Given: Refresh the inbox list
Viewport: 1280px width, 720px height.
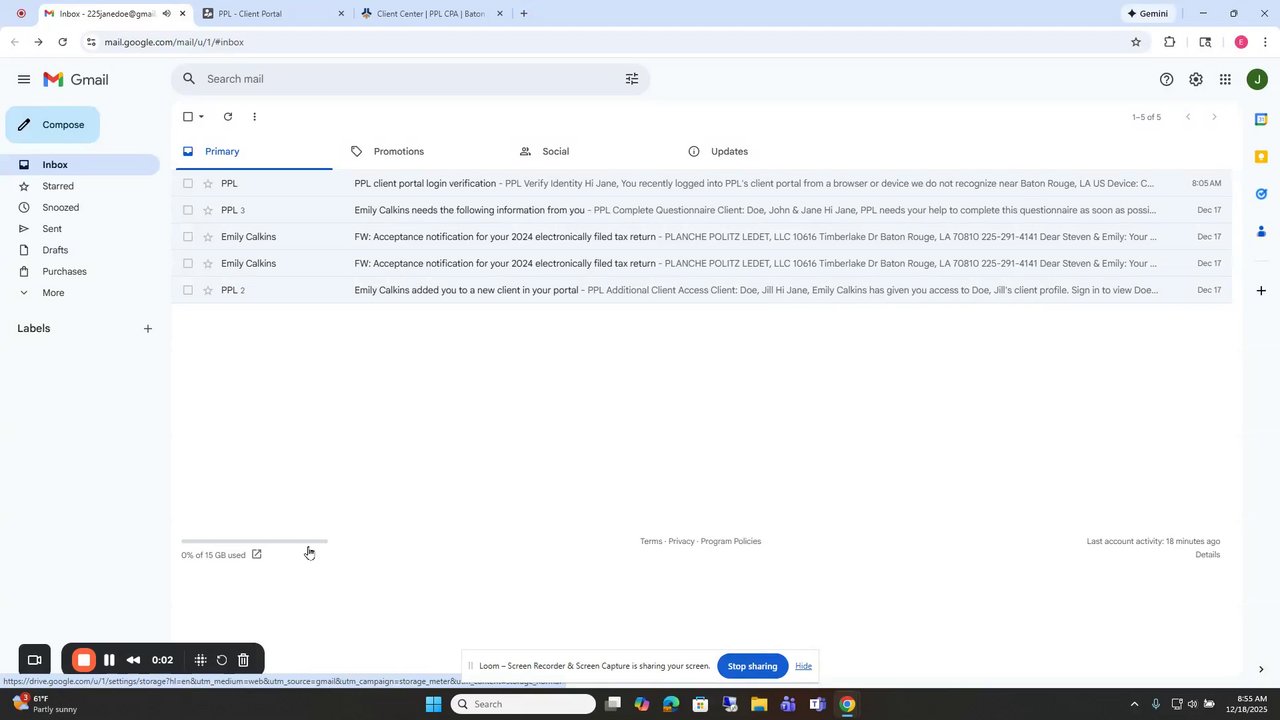Looking at the screenshot, I should pyautogui.click(x=228, y=117).
